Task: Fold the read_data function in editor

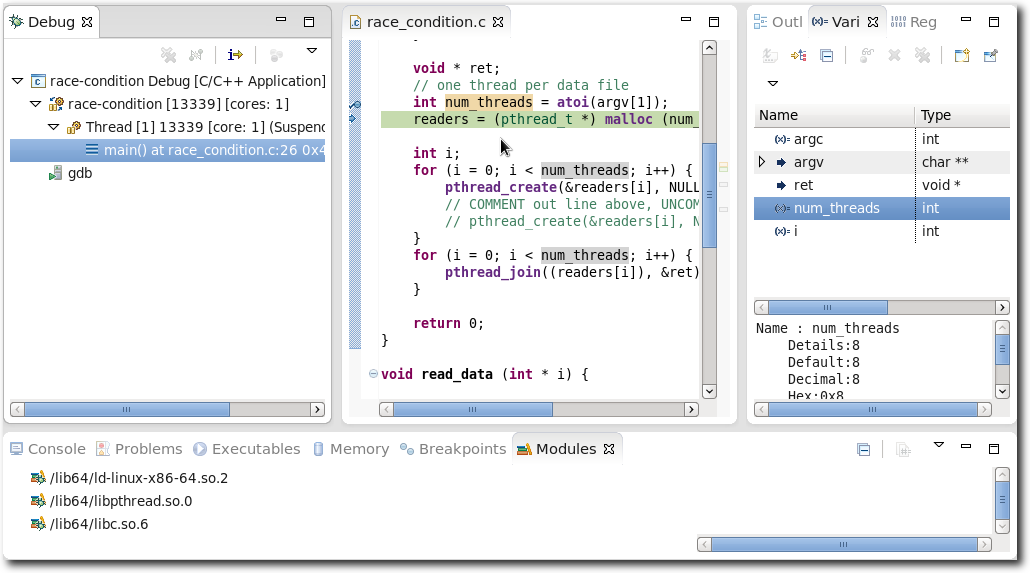Action: (x=373, y=374)
